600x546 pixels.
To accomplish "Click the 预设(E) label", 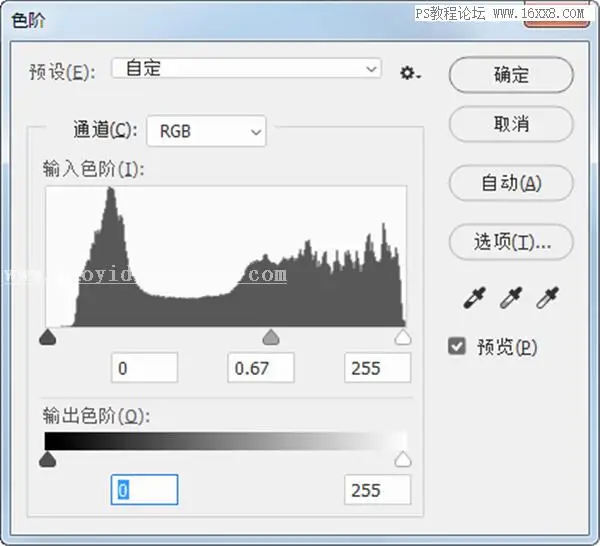I will [x=62, y=72].
